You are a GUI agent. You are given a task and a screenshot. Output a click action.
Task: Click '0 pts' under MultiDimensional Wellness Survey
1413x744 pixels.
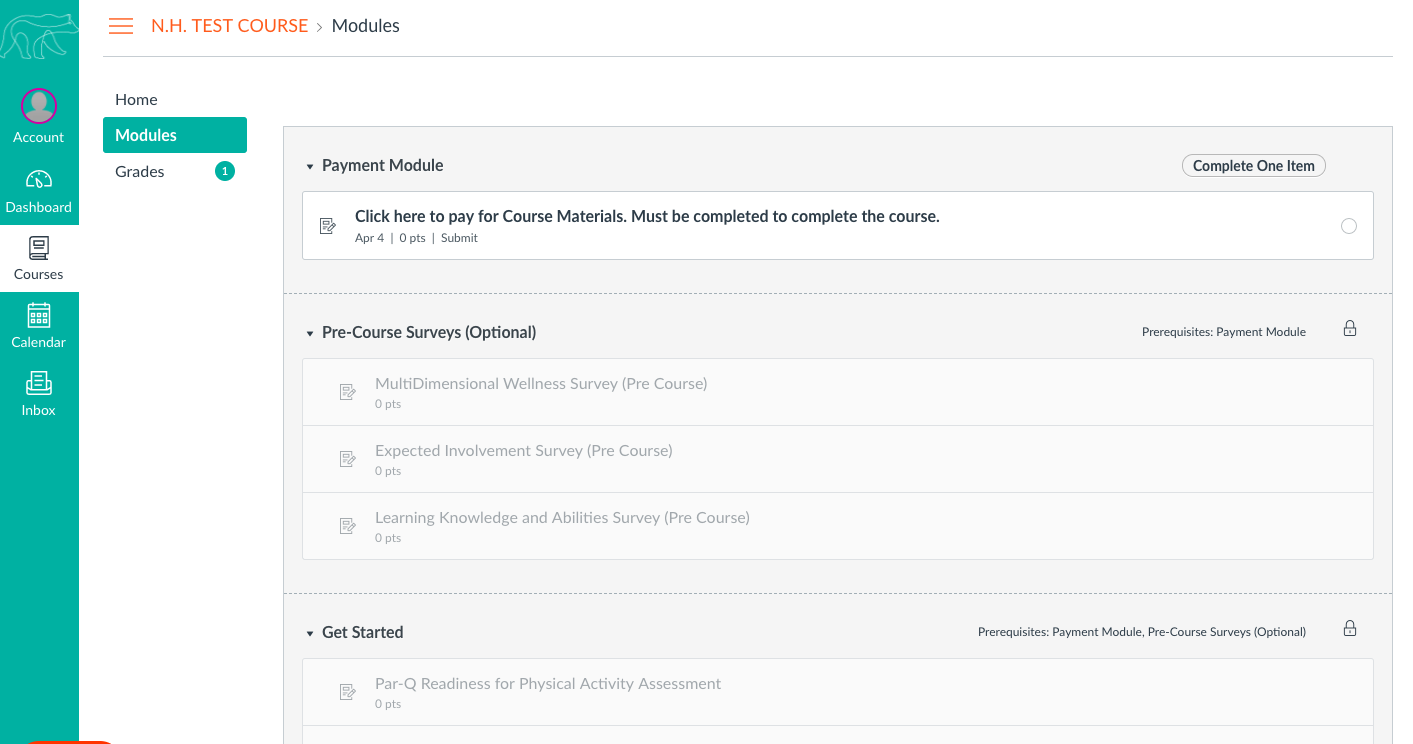pyautogui.click(x=388, y=404)
